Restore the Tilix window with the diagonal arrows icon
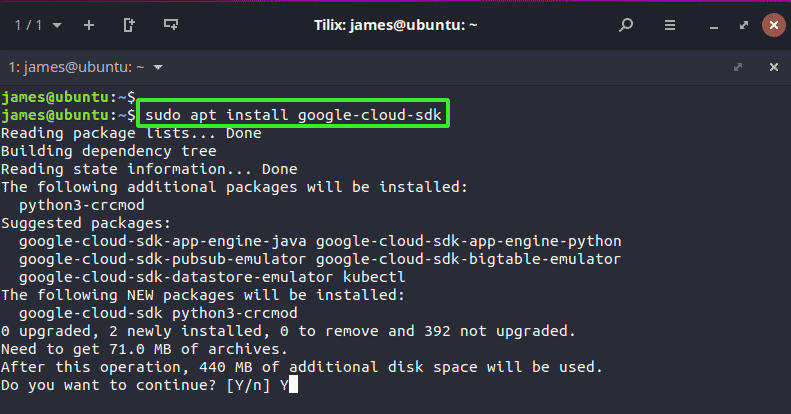This screenshot has width=791, height=414. tap(744, 25)
